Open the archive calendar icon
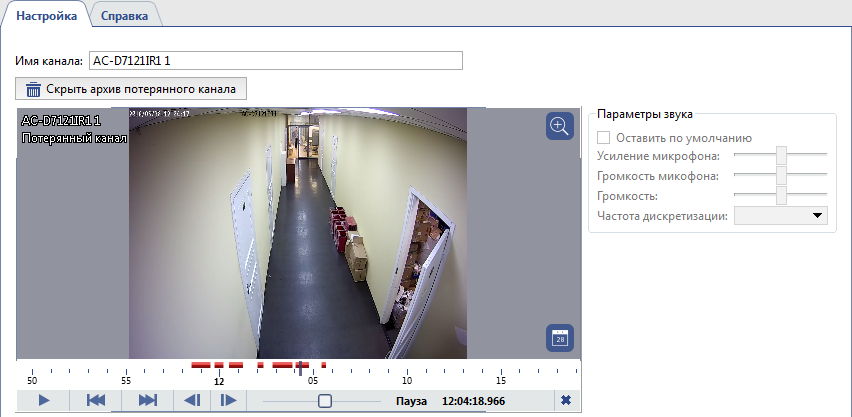Image resolution: width=852 pixels, height=417 pixels. (x=560, y=338)
